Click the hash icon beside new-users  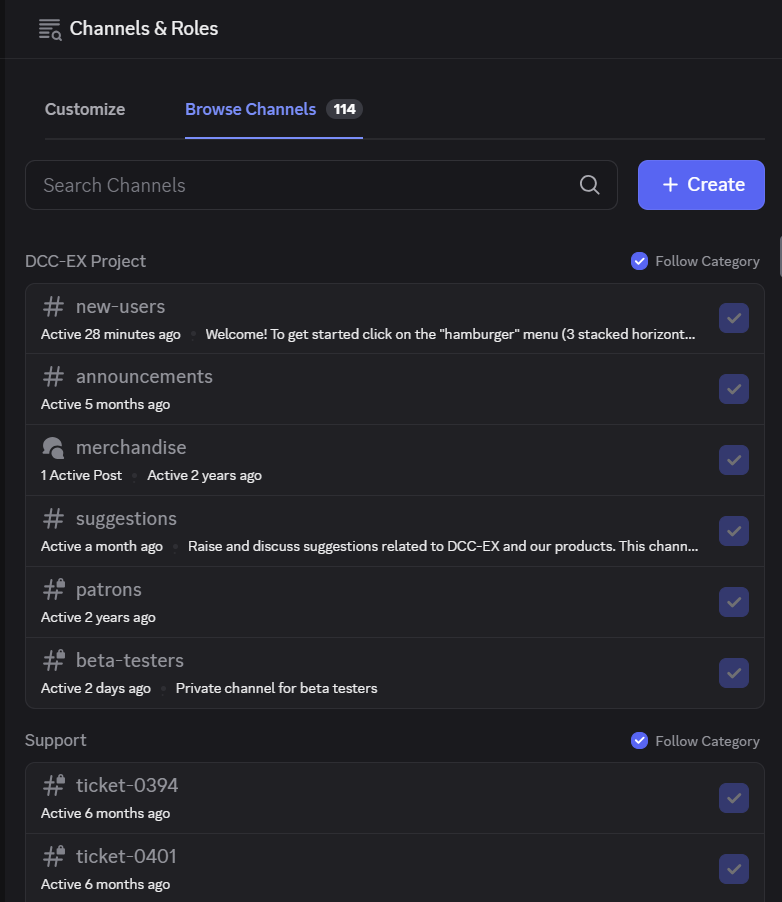click(x=54, y=307)
